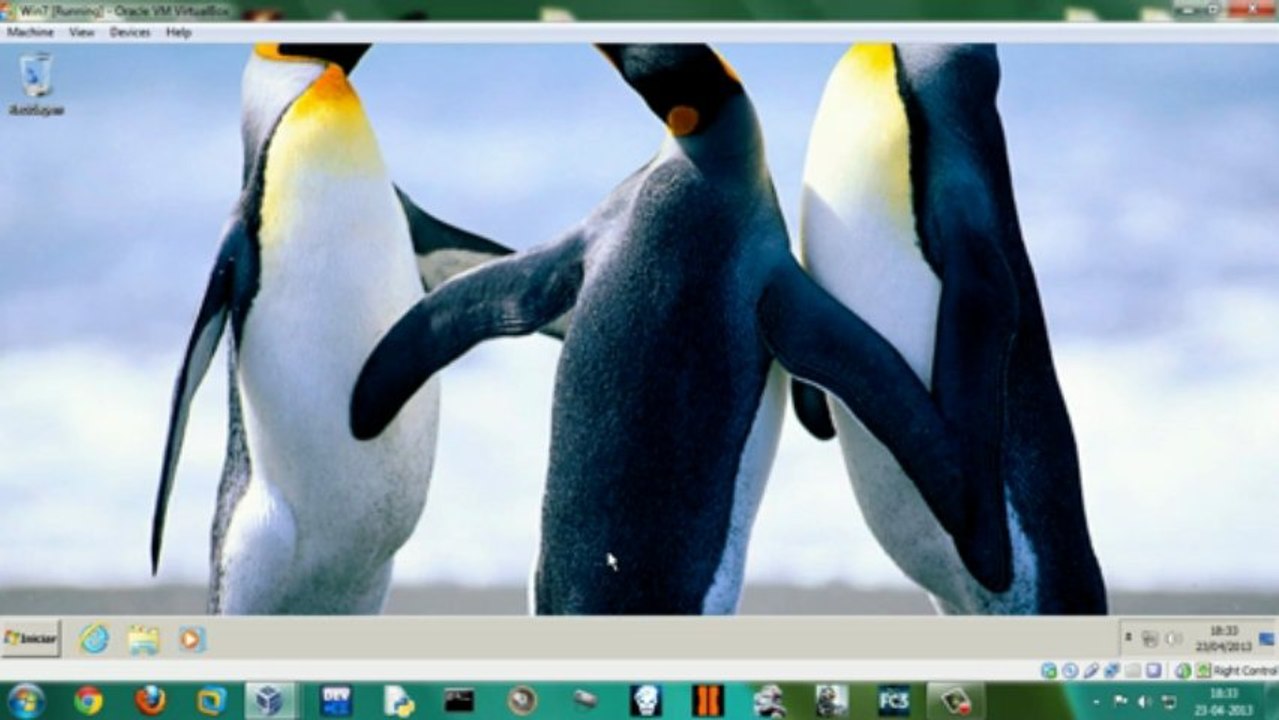Open skull game icon on host taskbar
The width and height of the screenshot is (1279, 720).
(646, 701)
